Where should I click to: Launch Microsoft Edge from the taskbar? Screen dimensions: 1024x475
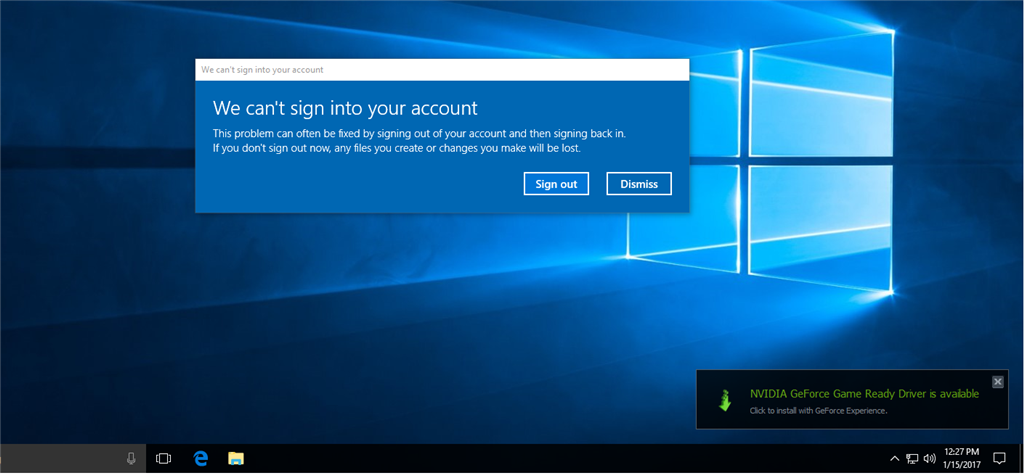click(200, 459)
